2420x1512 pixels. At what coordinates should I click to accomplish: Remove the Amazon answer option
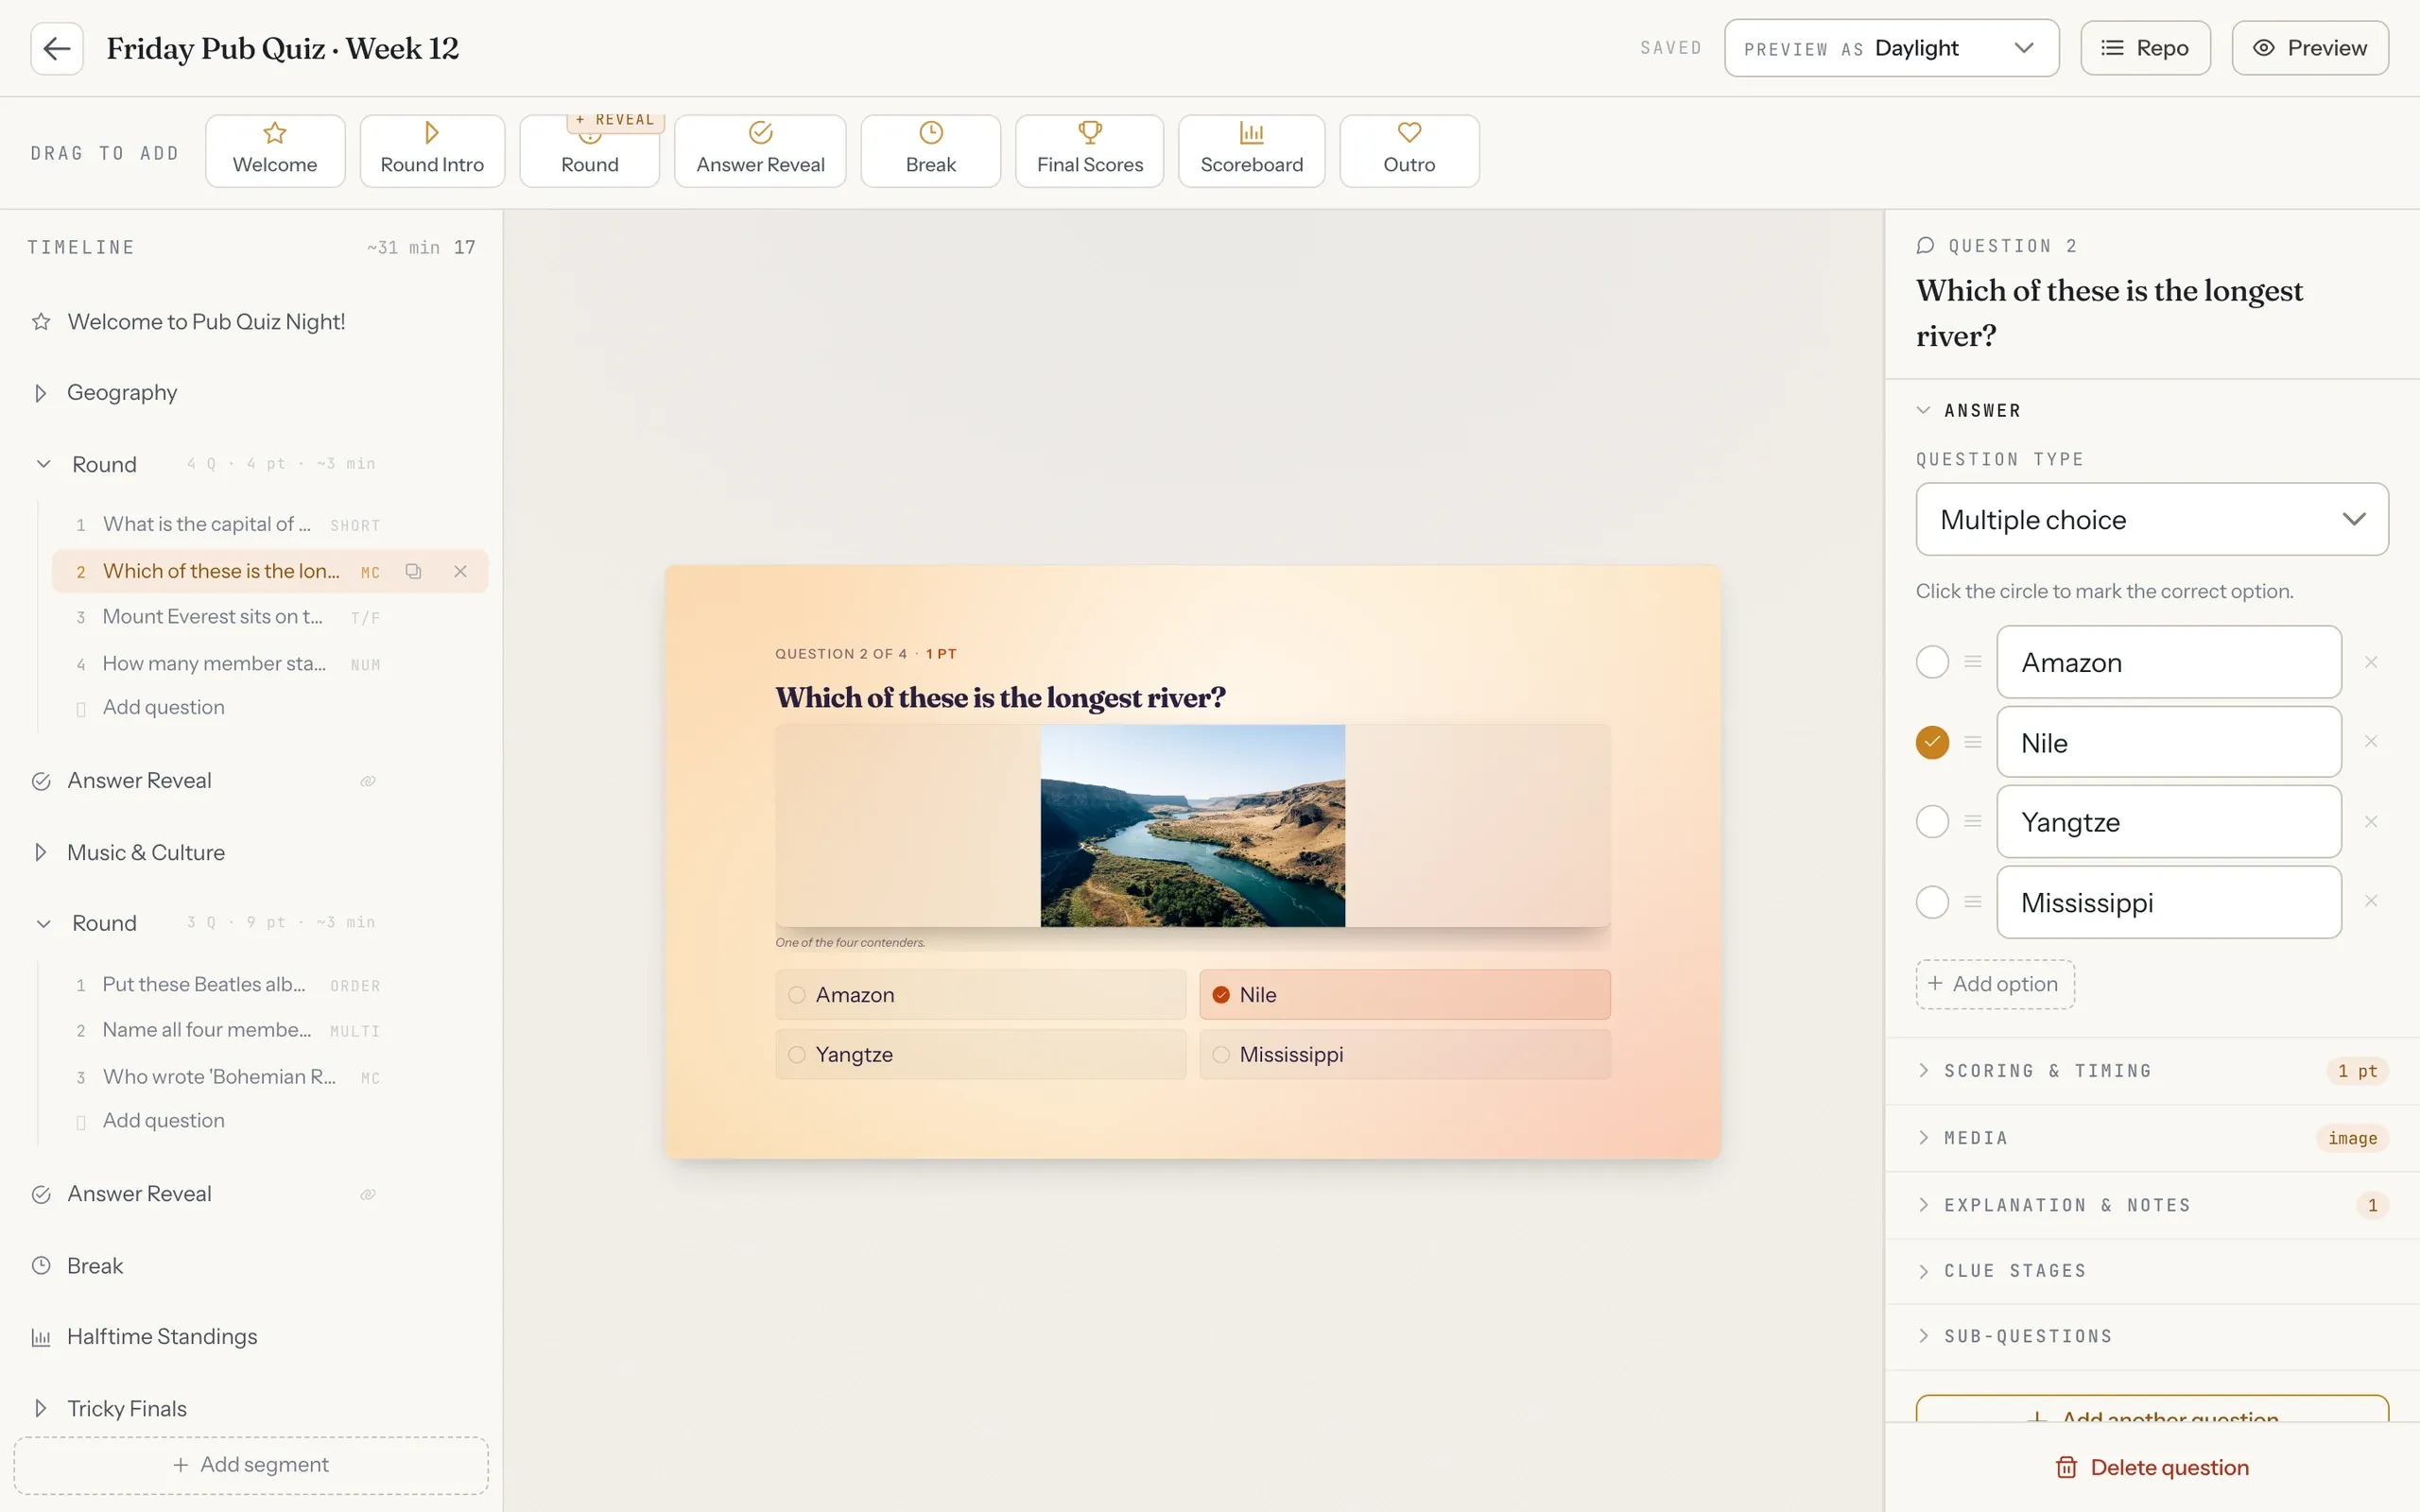pyautogui.click(x=2371, y=662)
